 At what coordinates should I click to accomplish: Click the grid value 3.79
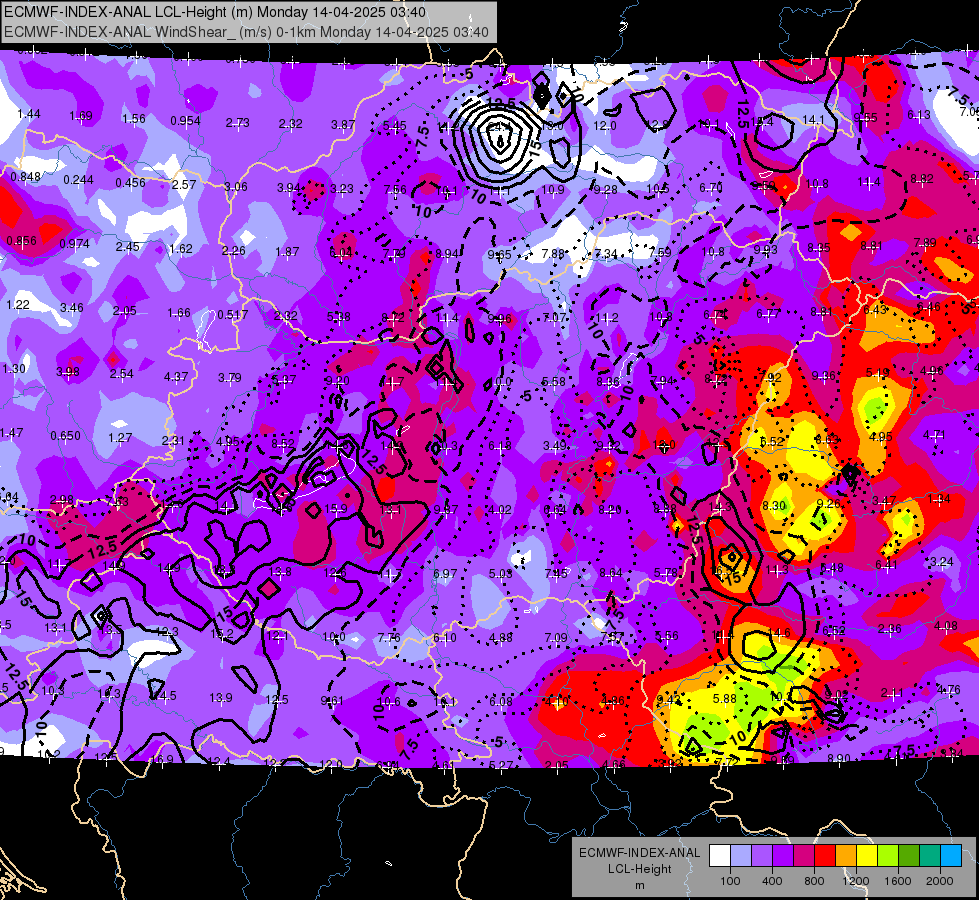click(230, 378)
